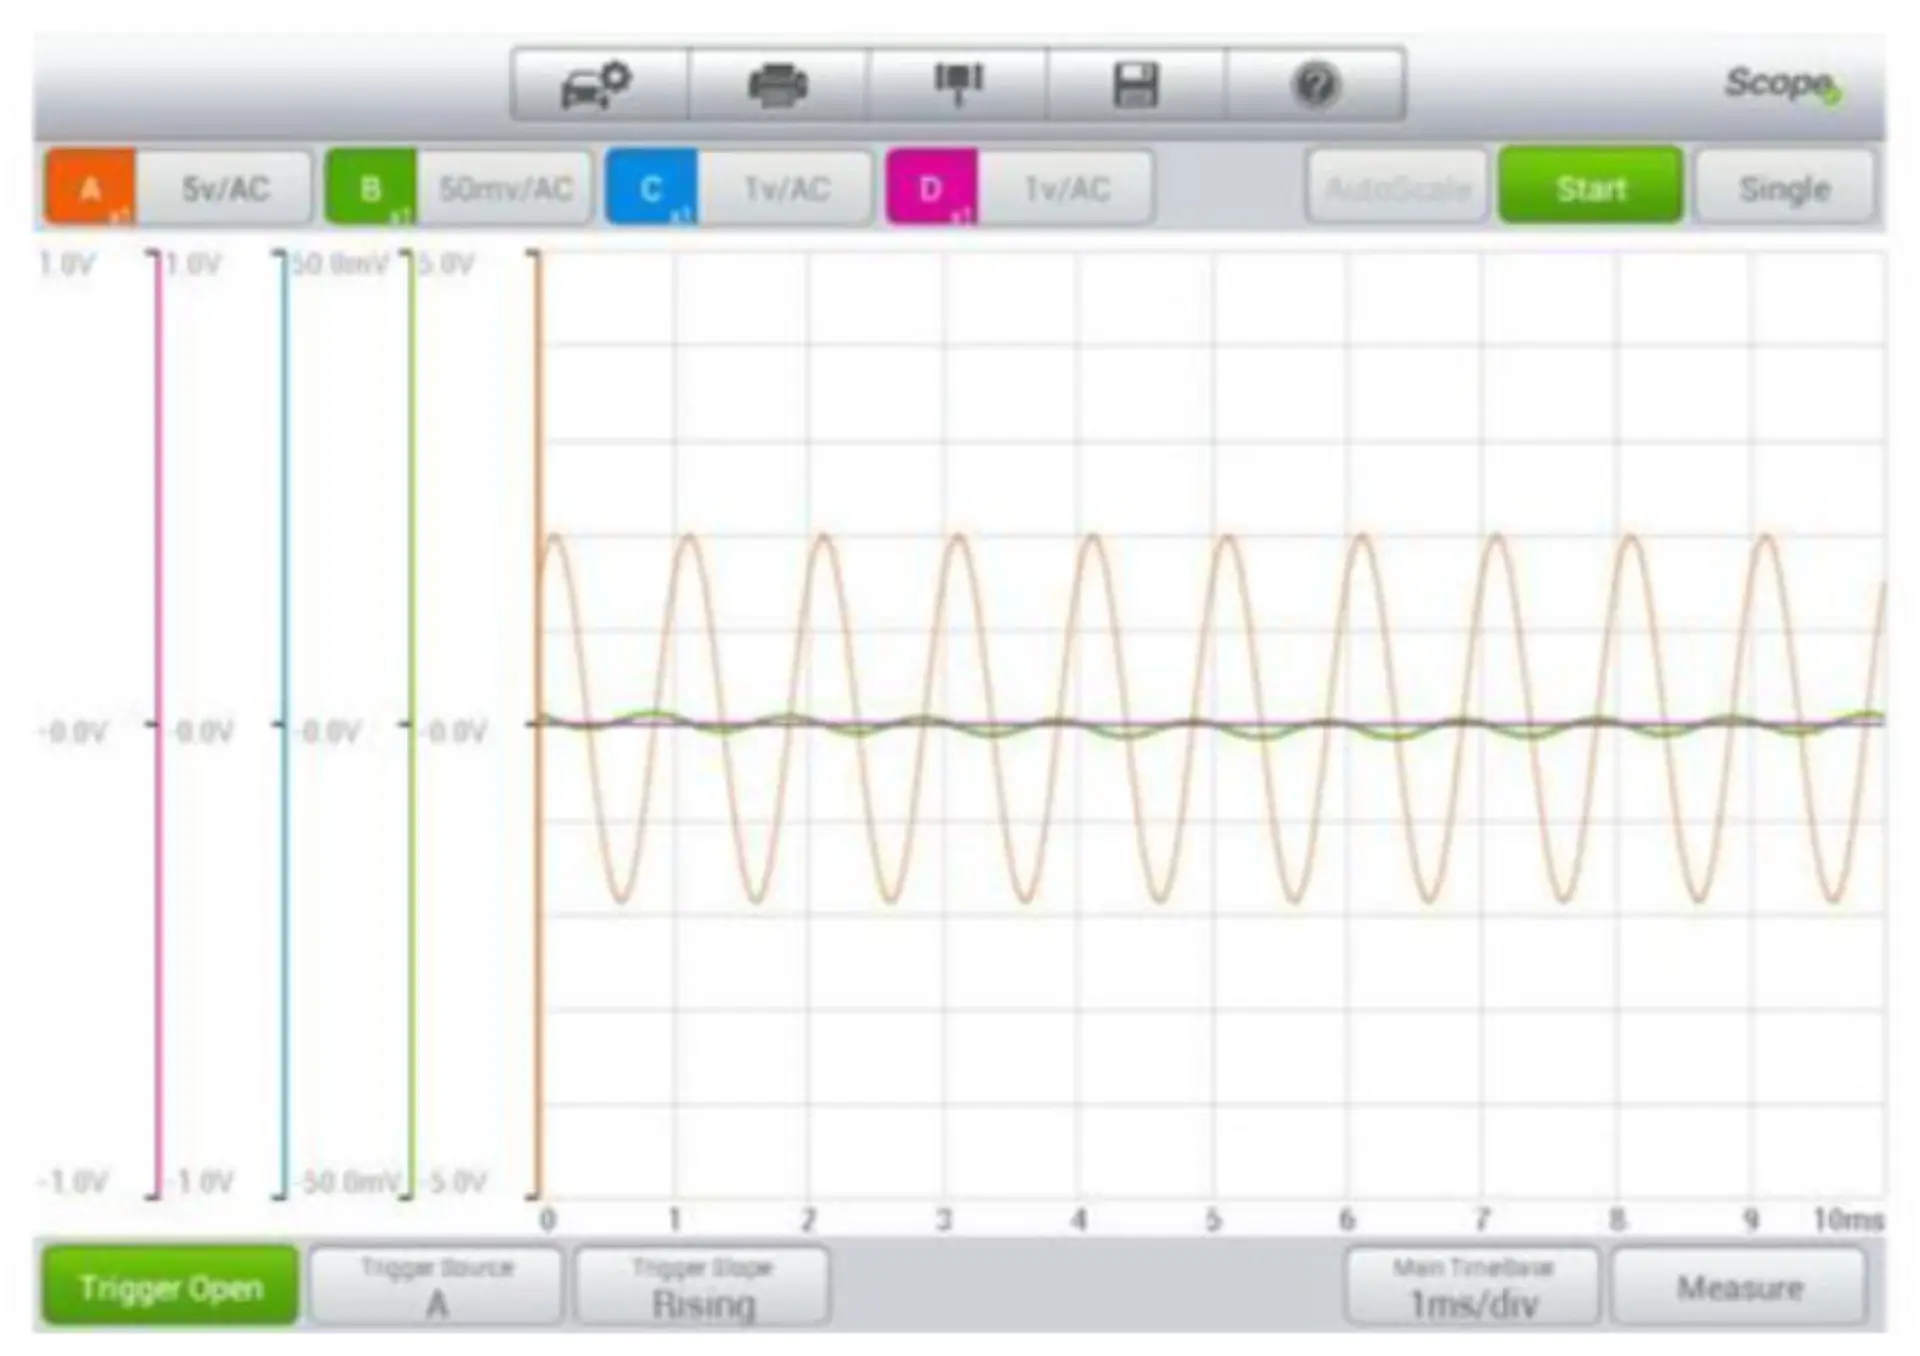Toggle channel D magenta button
Image resolution: width=1920 pixels, height=1356 pixels.
(931, 188)
